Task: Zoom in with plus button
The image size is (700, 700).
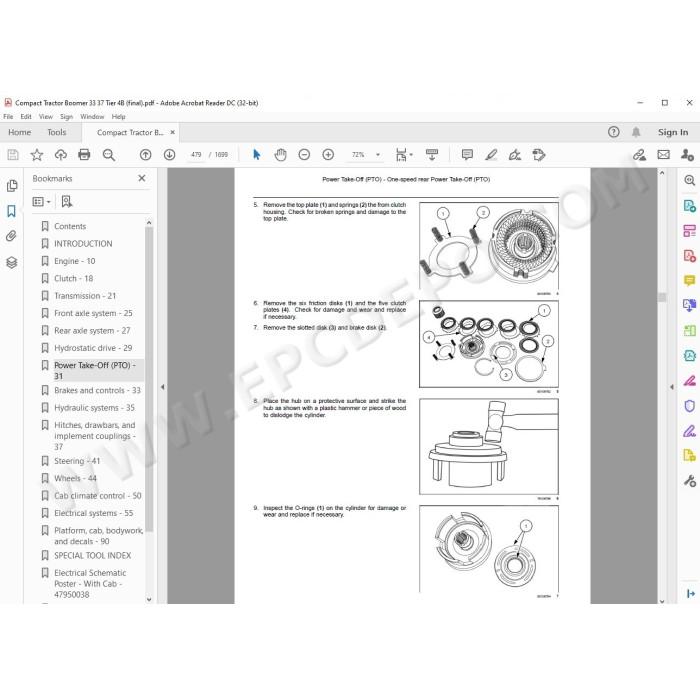Action: click(328, 155)
